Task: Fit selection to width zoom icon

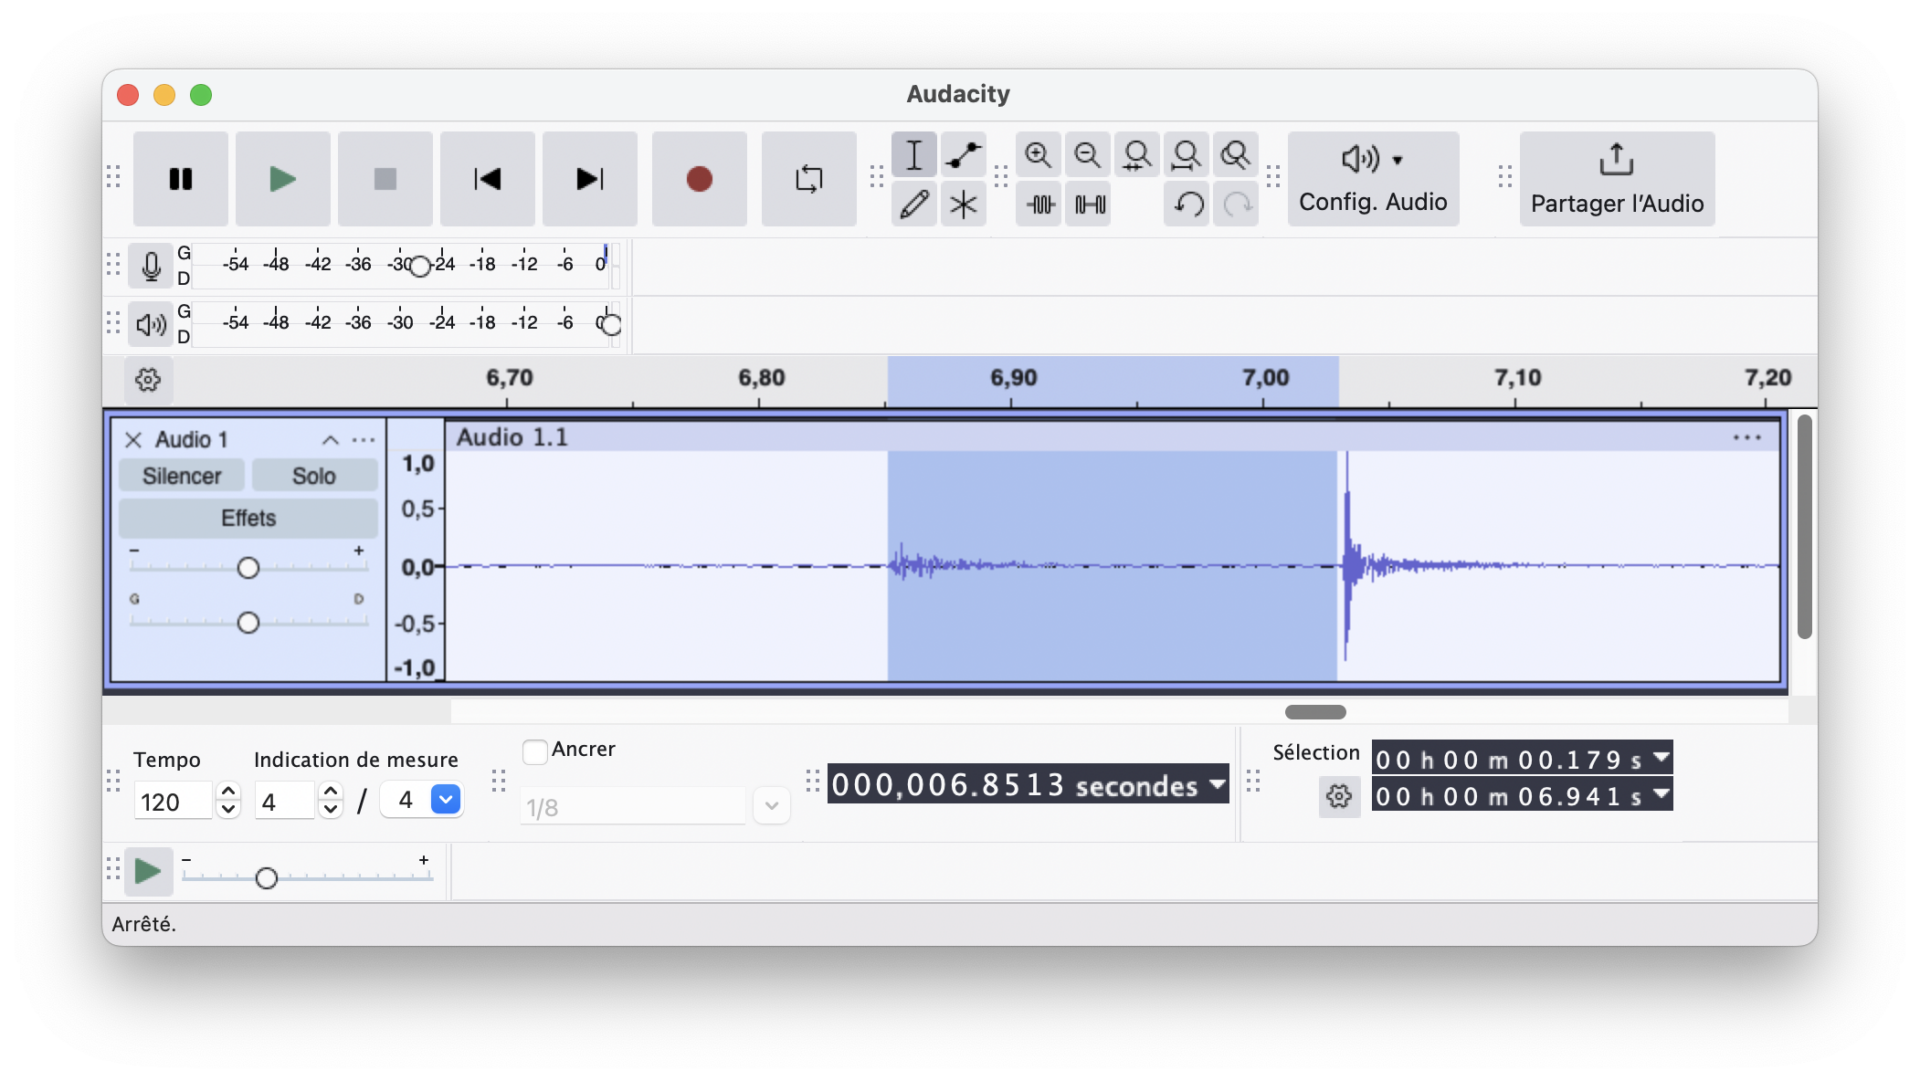Action: click(x=1137, y=155)
